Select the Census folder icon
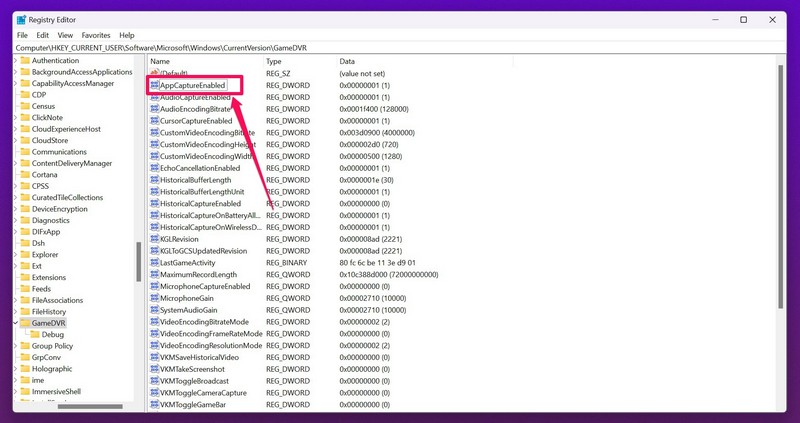The height and width of the screenshot is (423, 800). pos(25,106)
